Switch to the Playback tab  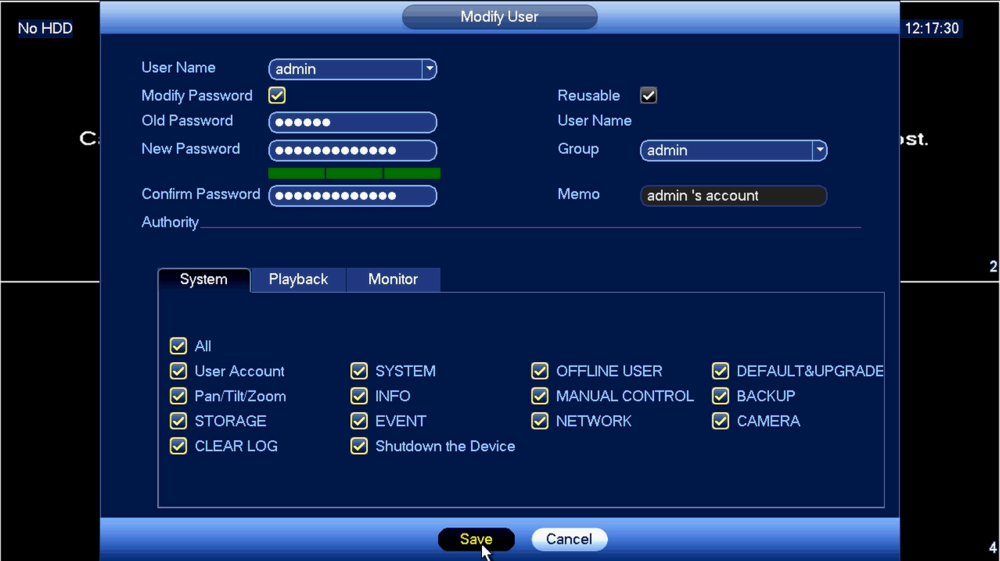click(x=298, y=280)
